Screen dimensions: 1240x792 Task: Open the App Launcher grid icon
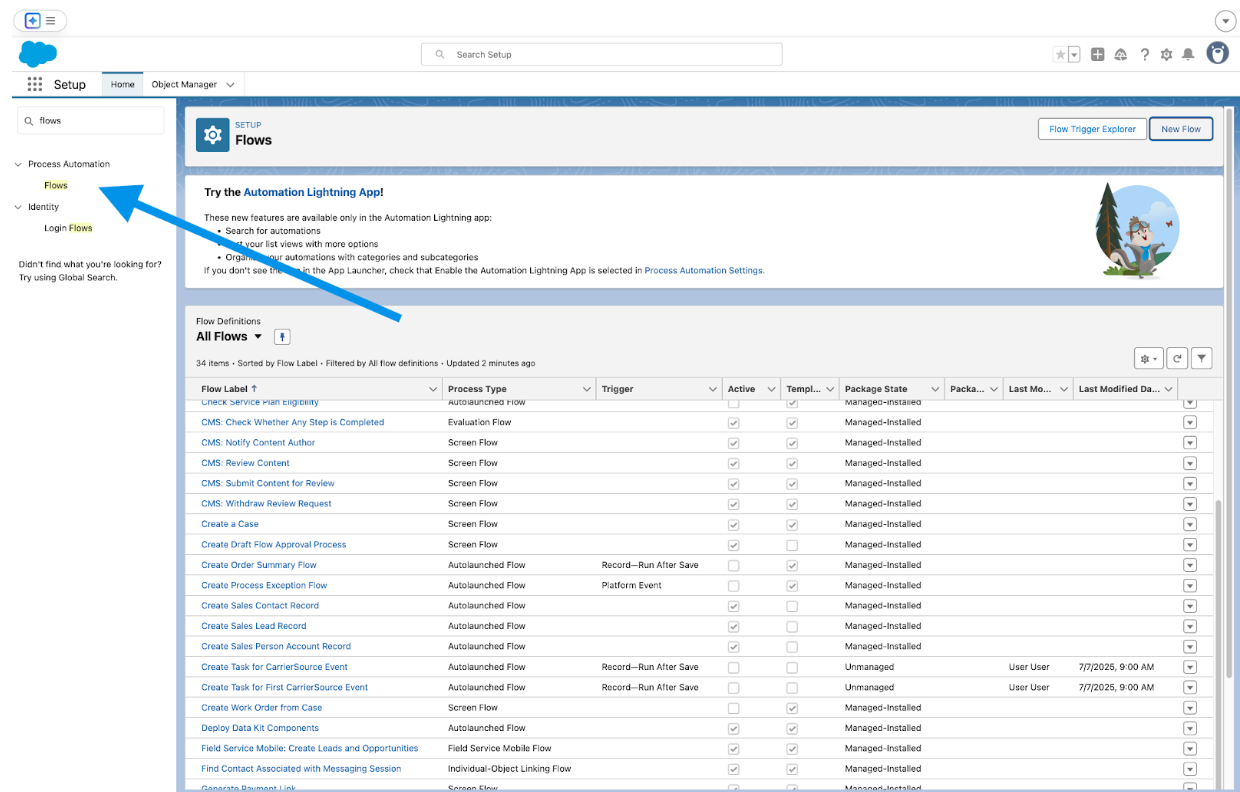tap(35, 85)
